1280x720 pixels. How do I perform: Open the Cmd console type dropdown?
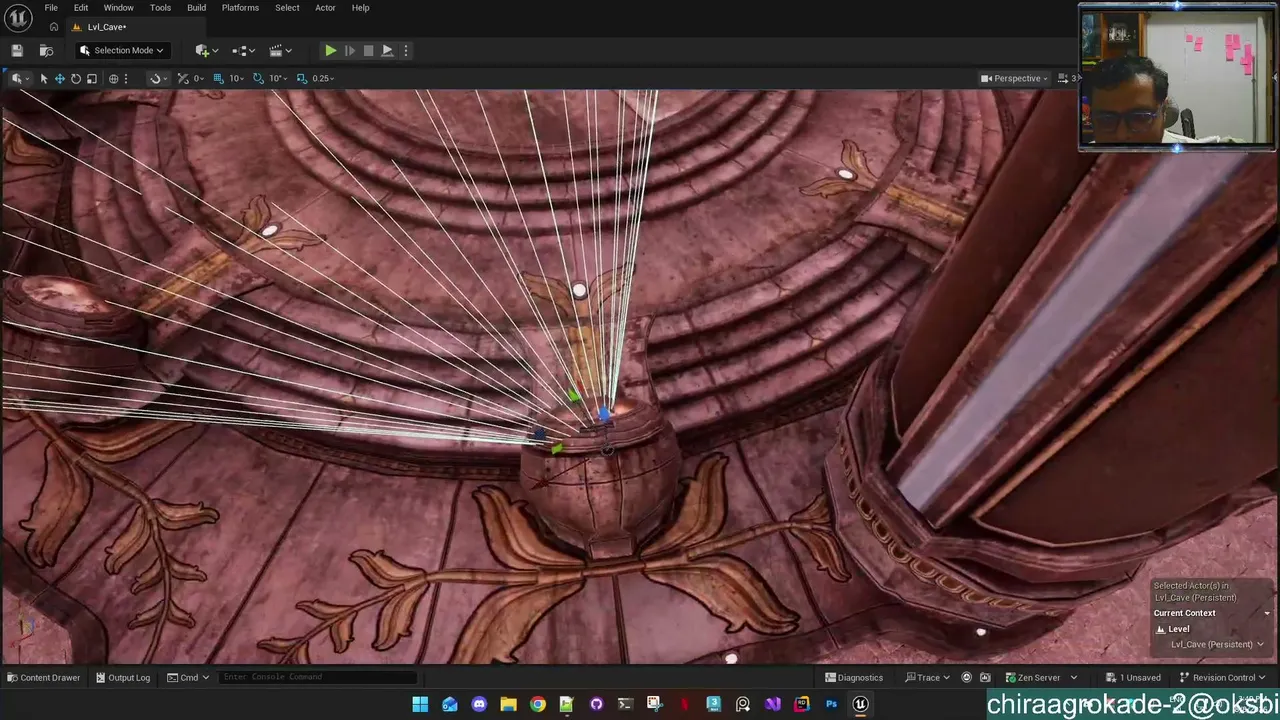pyautogui.click(x=188, y=678)
